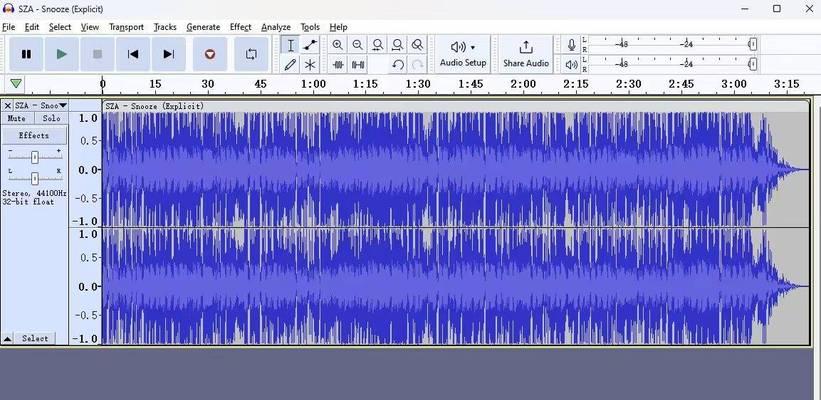
Task: Click the microphone record meter icon
Action: click(572, 45)
